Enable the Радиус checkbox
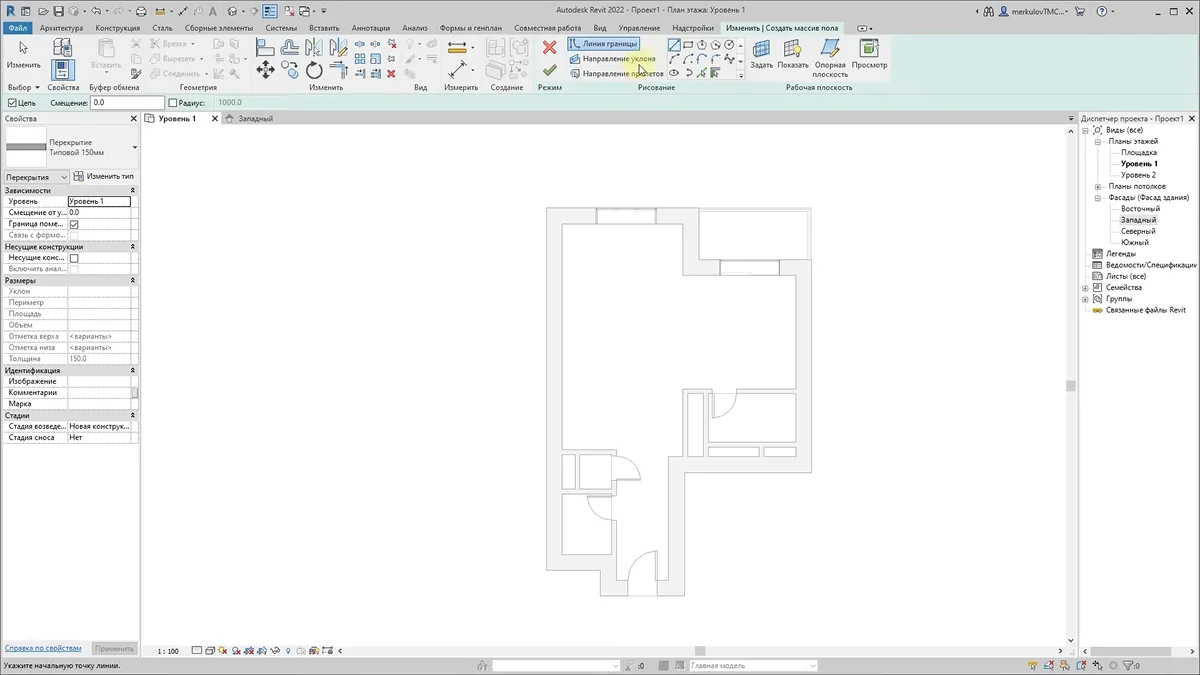The height and width of the screenshot is (675, 1200). (x=173, y=103)
